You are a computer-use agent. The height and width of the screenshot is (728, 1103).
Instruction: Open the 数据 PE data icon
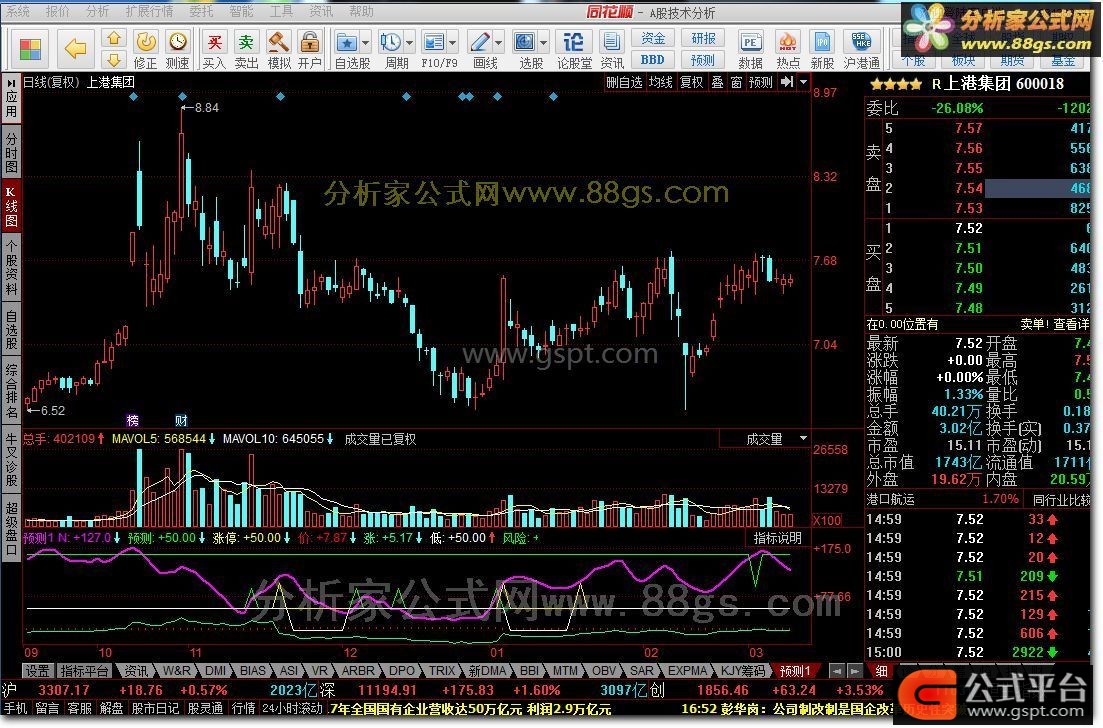tap(751, 42)
